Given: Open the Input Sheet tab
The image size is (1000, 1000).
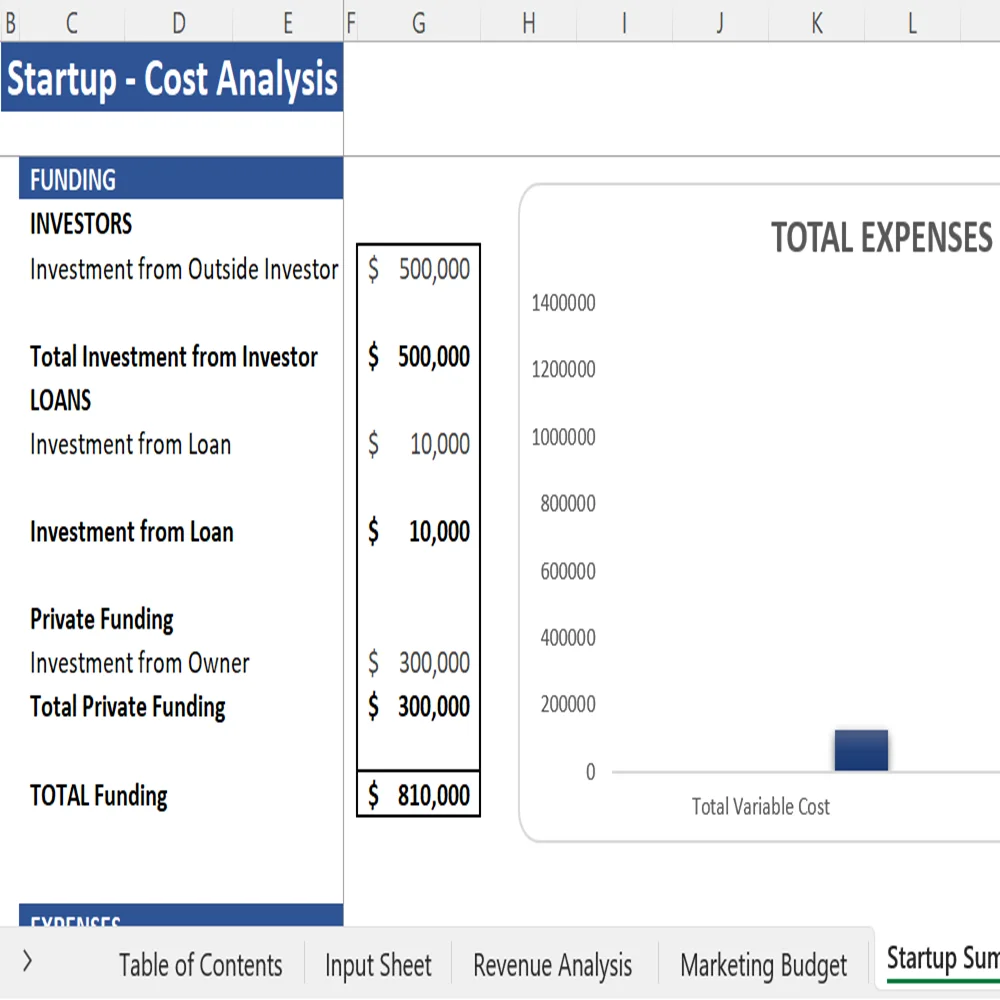Looking at the screenshot, I should tap(378, 965).
